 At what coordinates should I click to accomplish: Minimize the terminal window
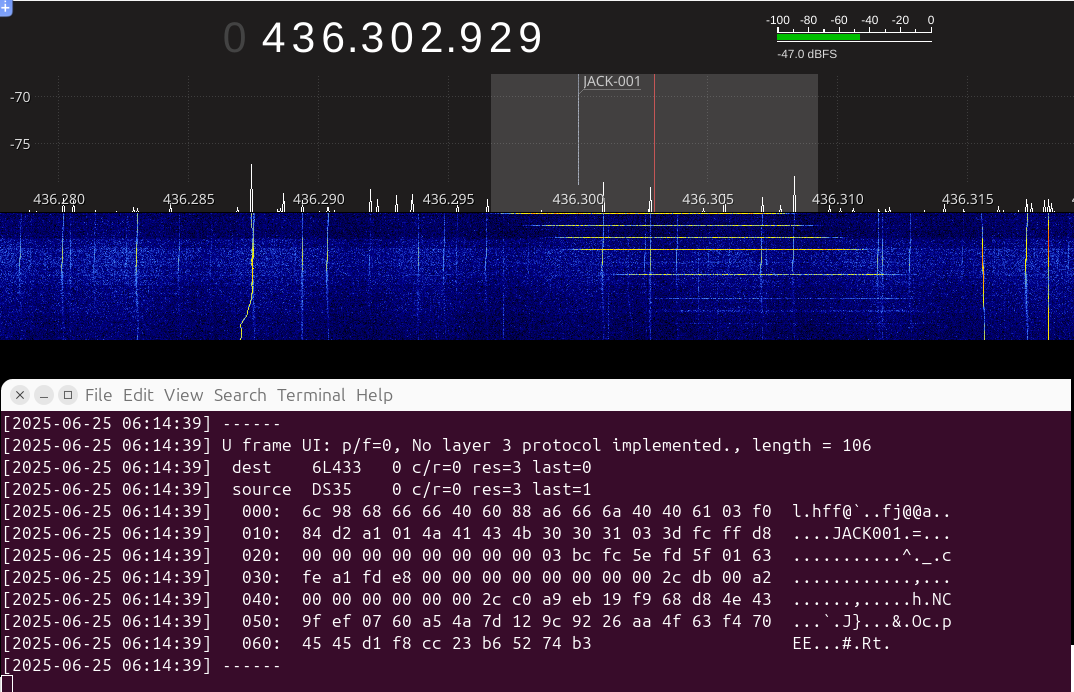(x=44, y=395)
